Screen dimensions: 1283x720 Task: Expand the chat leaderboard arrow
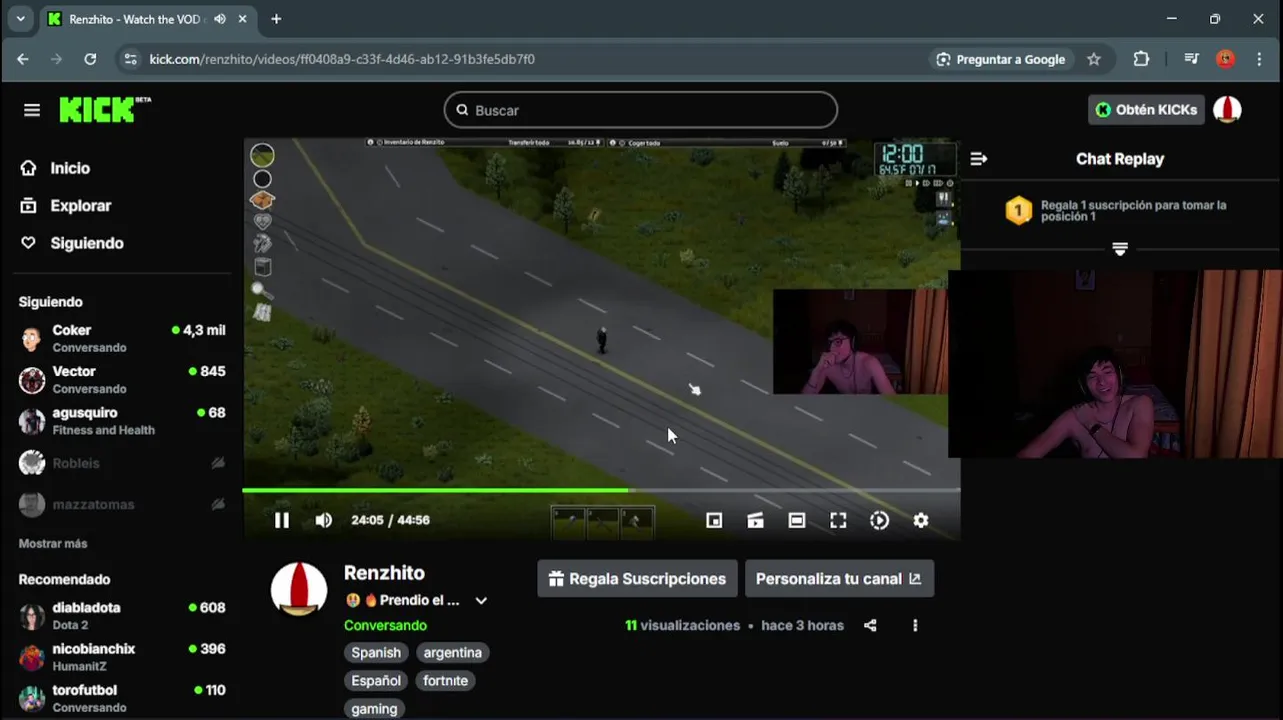1120,249
